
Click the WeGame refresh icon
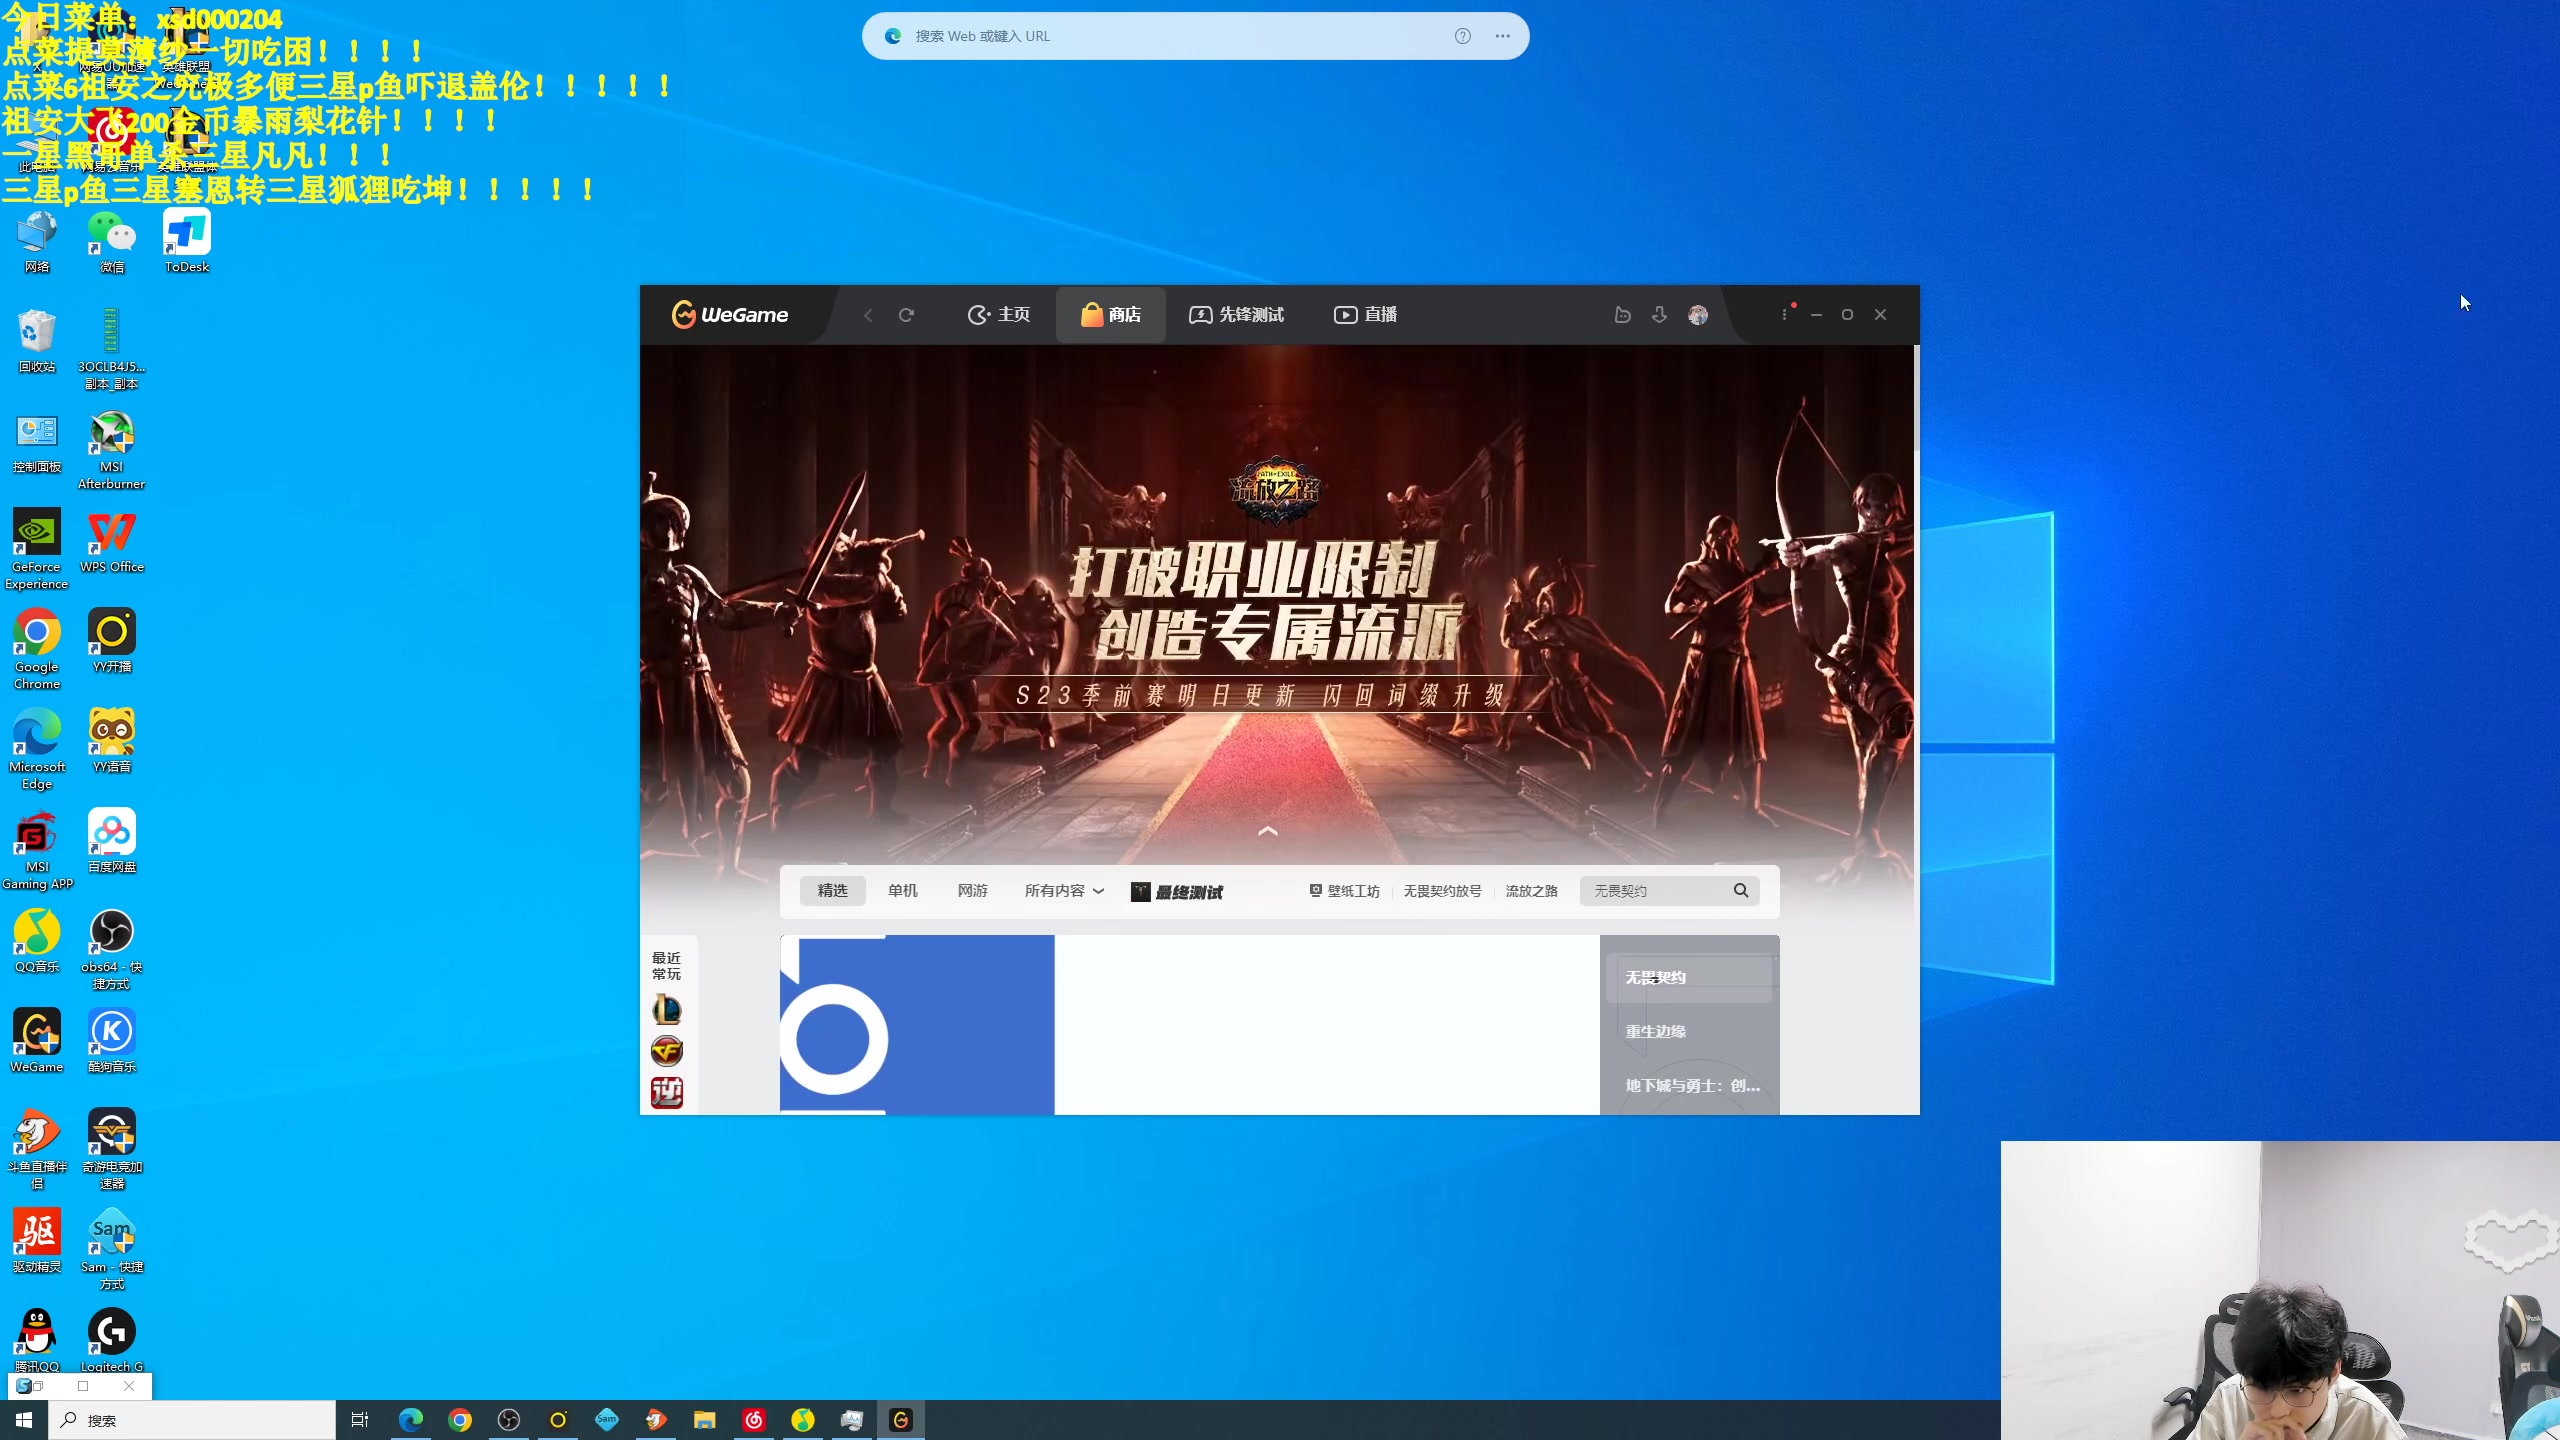click(906, 315)
